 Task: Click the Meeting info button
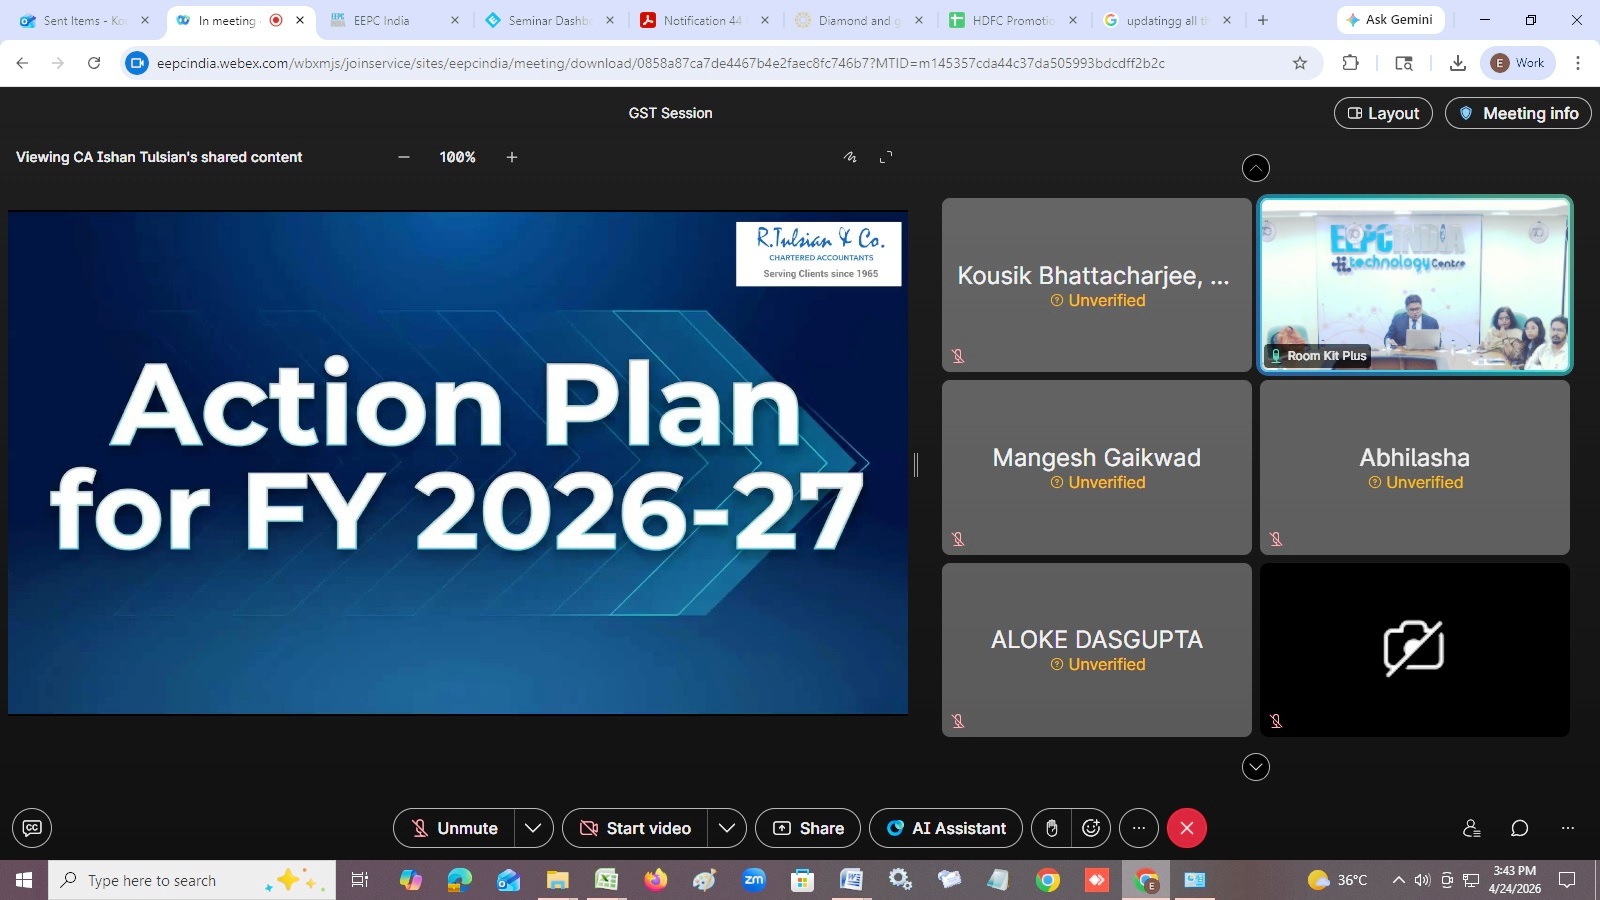coord(1518,113)
